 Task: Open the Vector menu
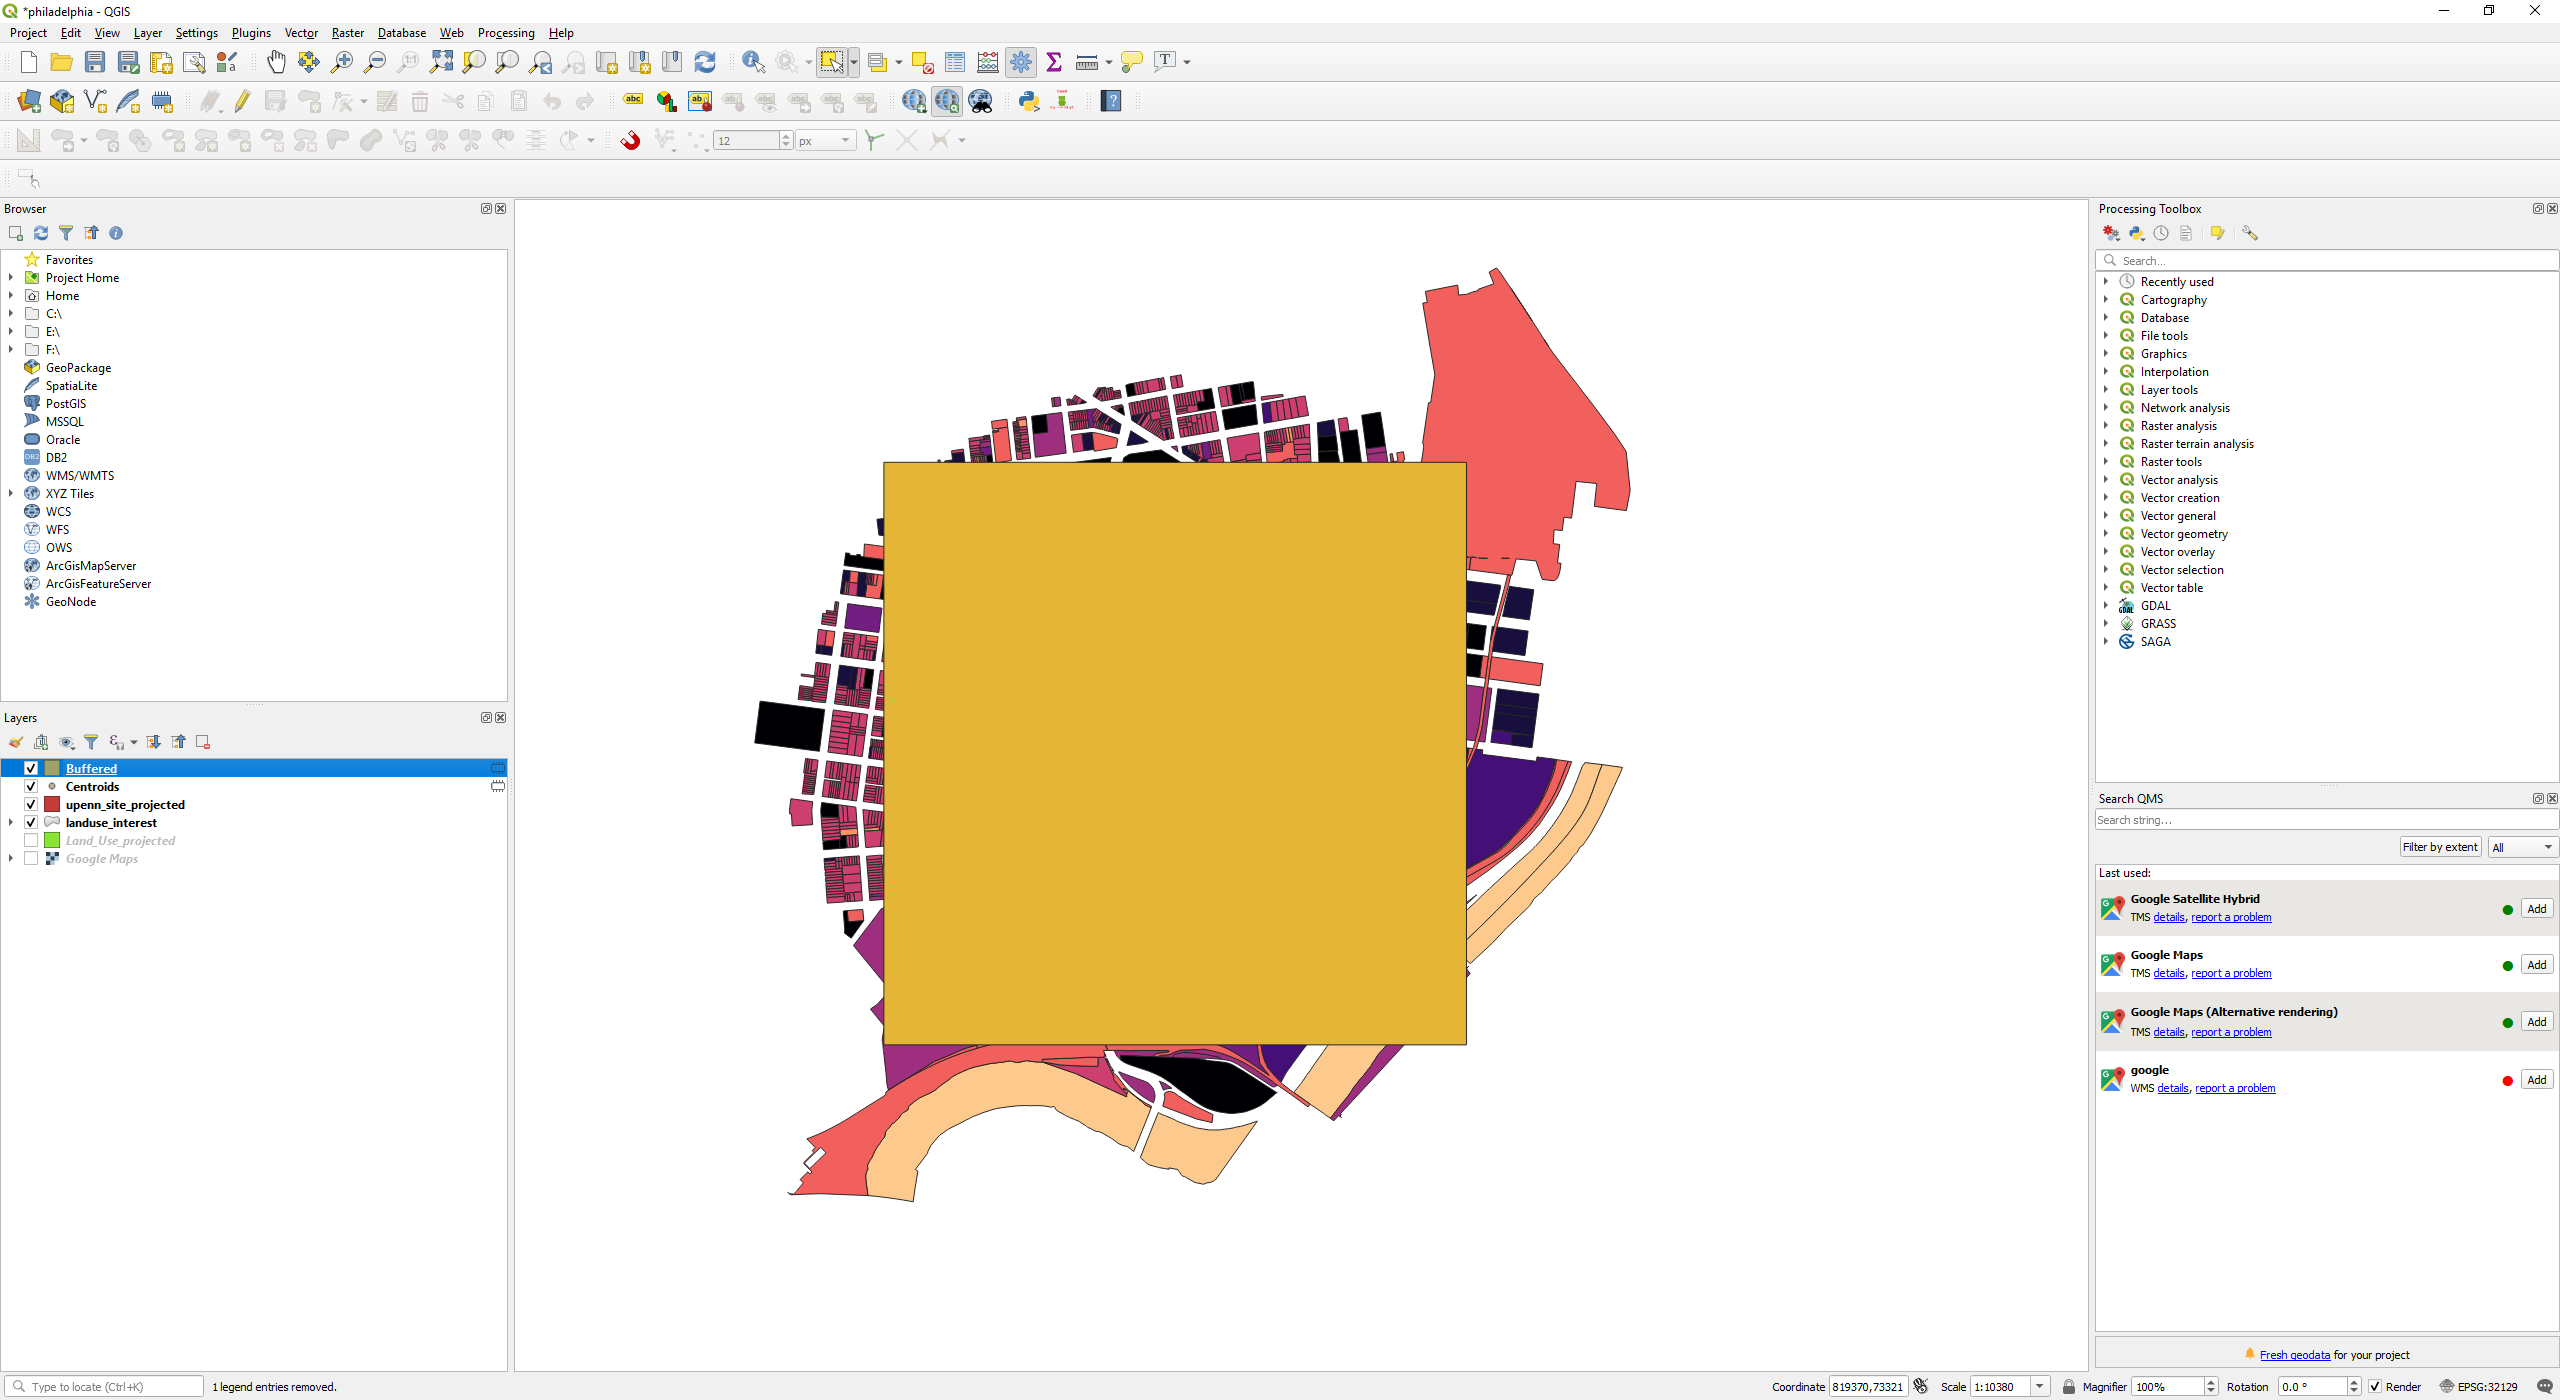point(301,33)
